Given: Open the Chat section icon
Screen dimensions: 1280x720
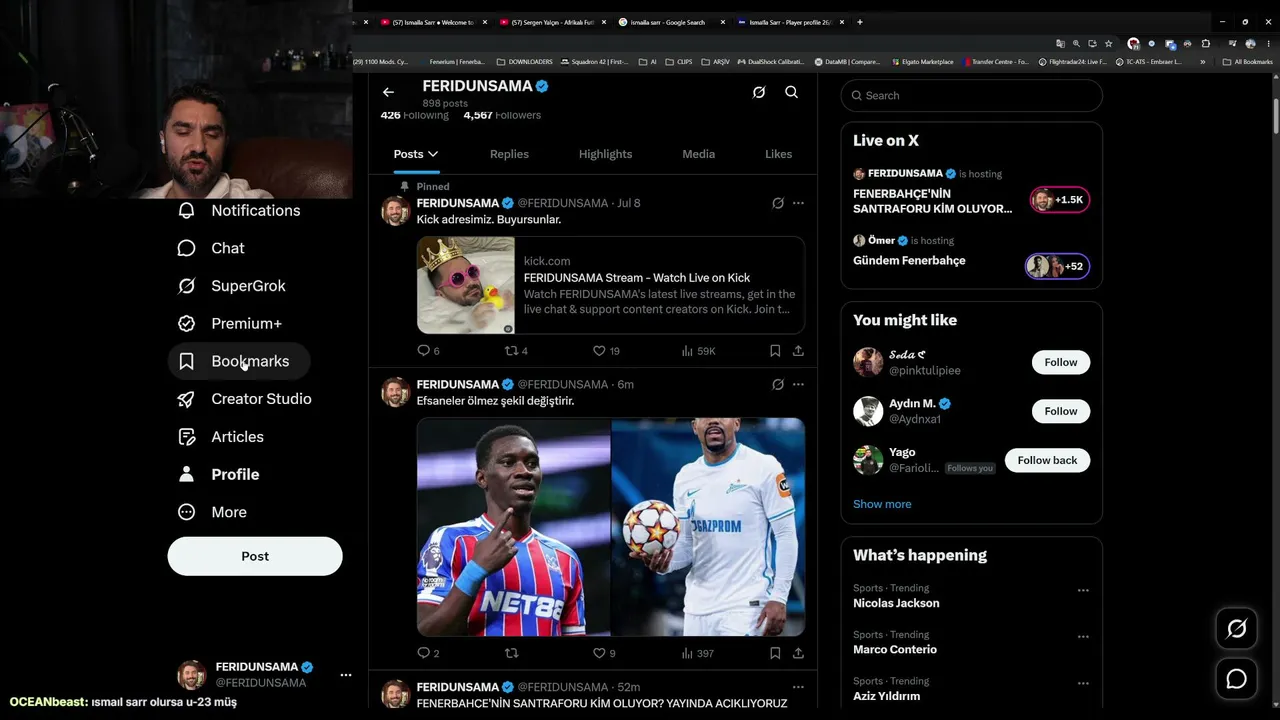Looking at the screenshot, I should [x=186, y=248].
